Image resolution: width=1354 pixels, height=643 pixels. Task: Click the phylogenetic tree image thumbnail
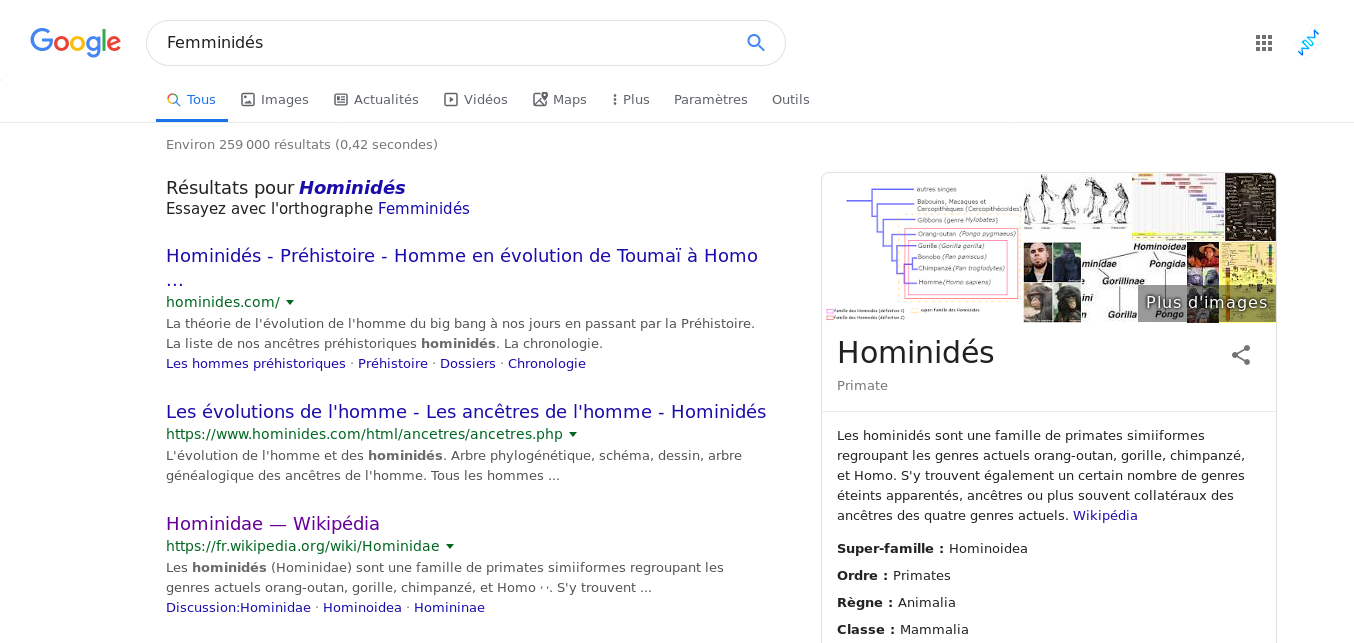921,248
